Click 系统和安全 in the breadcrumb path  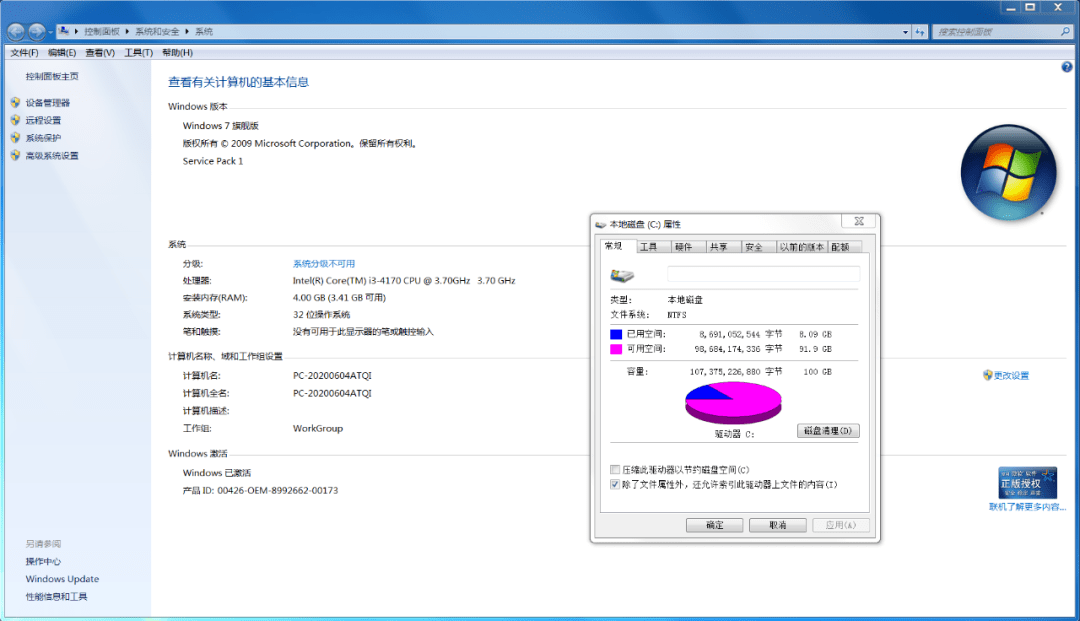[x=157, y=32]
